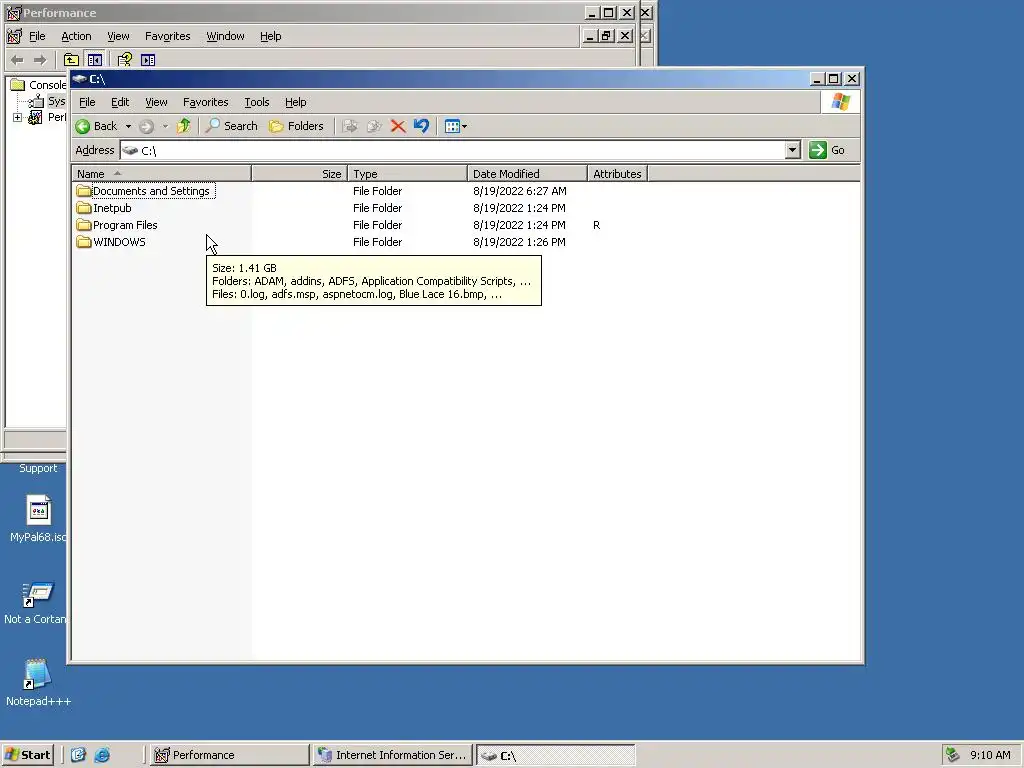Click the Show/Hide Action Pane icon in Performance toolbar
The image size is (1024, 768).
(148, 60)
